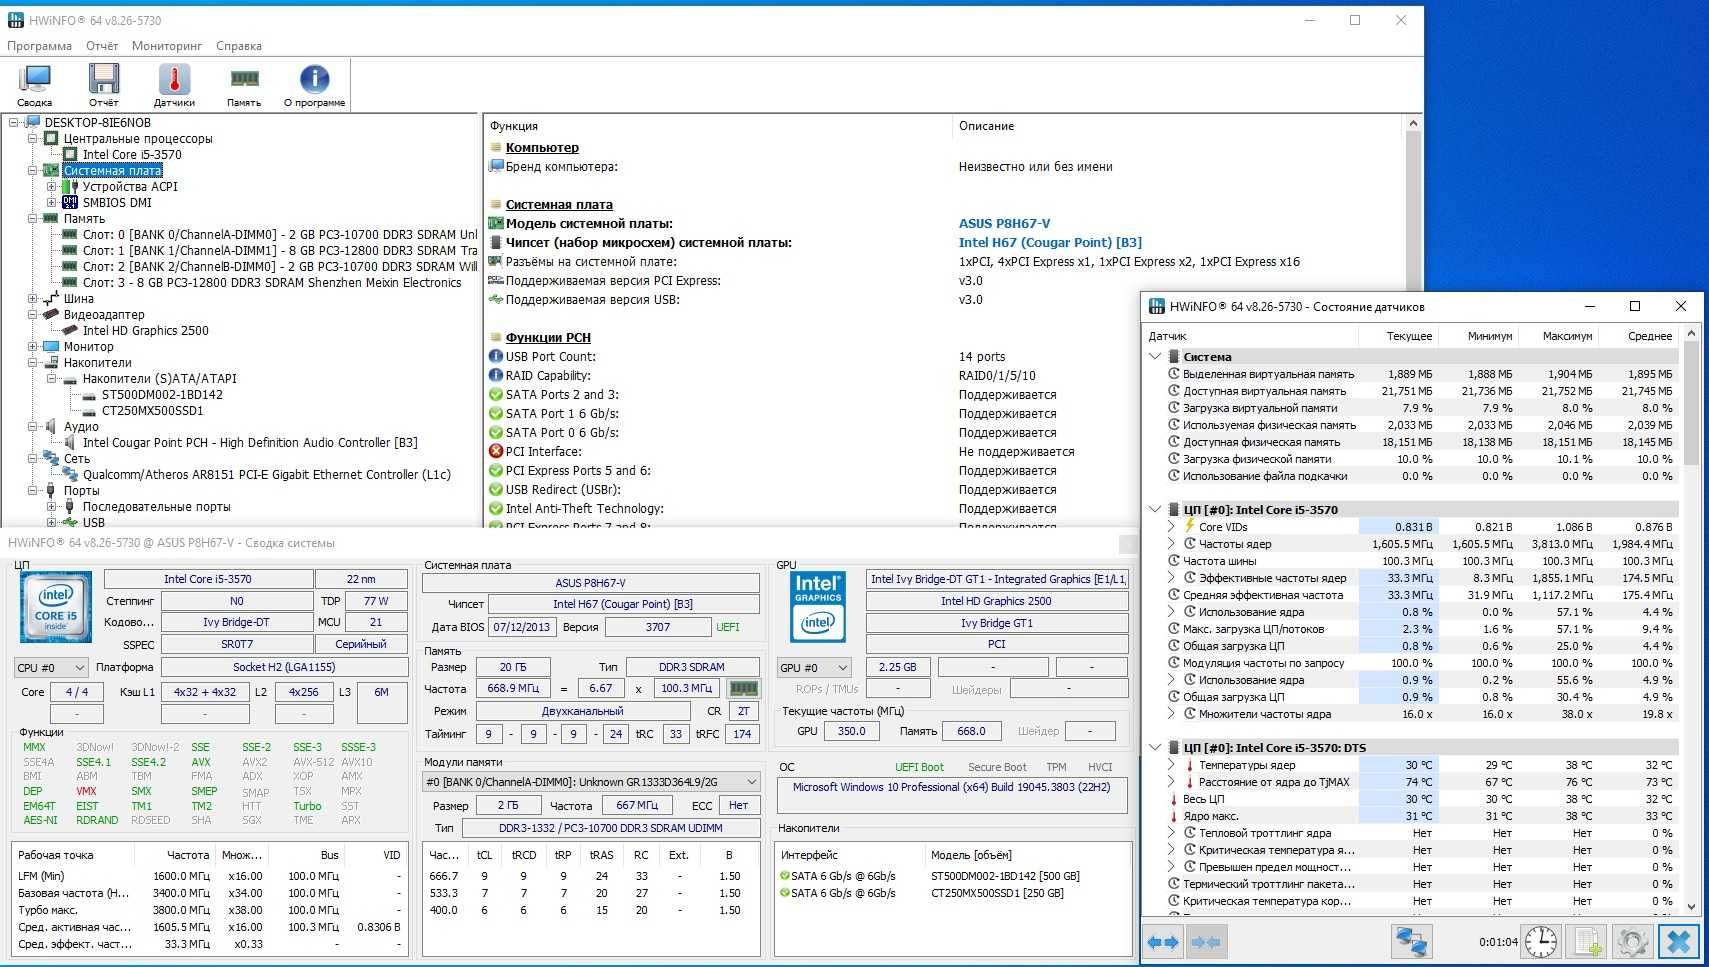Click the log-file sheet icon with plus

click(x=1588, y=942)
